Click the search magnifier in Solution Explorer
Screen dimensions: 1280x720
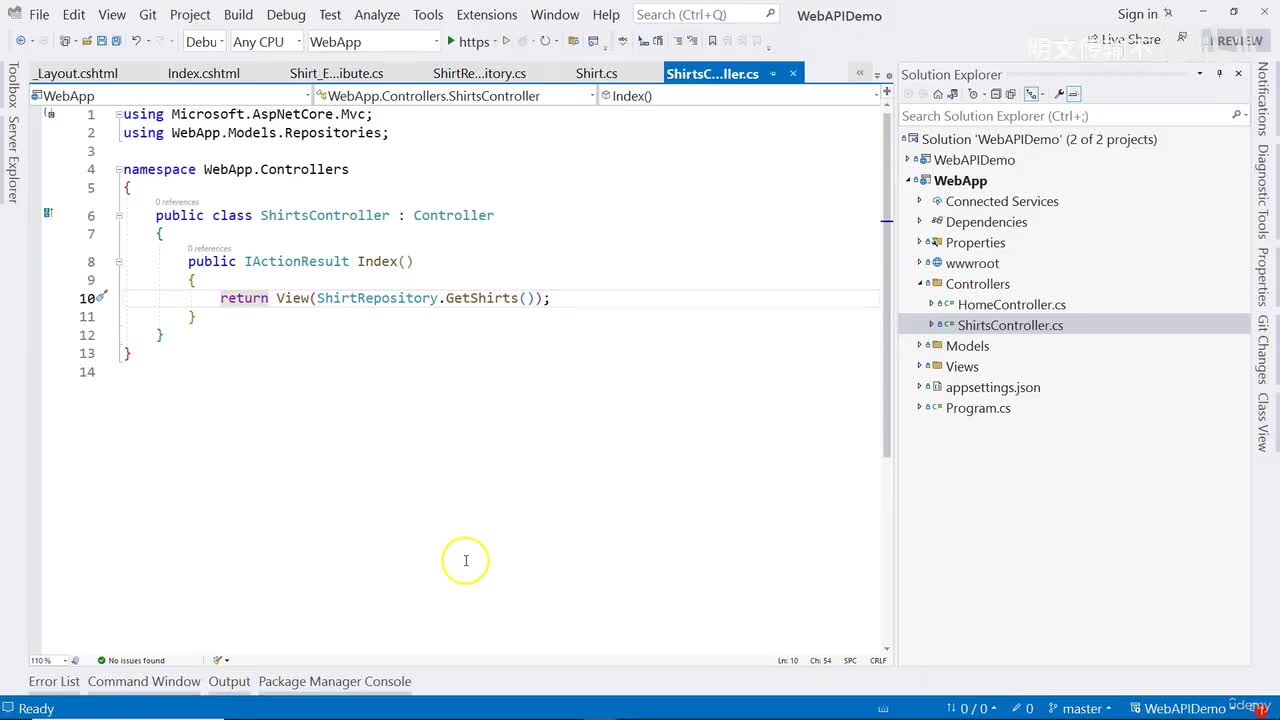coord(1236,116)
